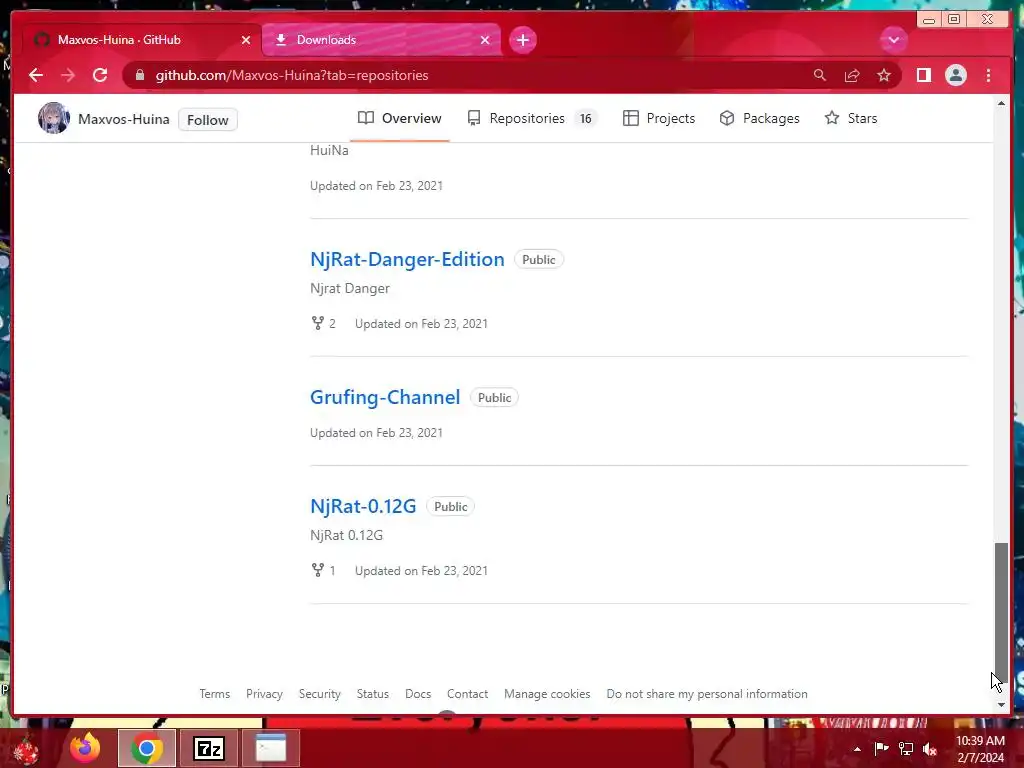
Task: Click the fork count of NjRat-0.12G
Action: 324,570
